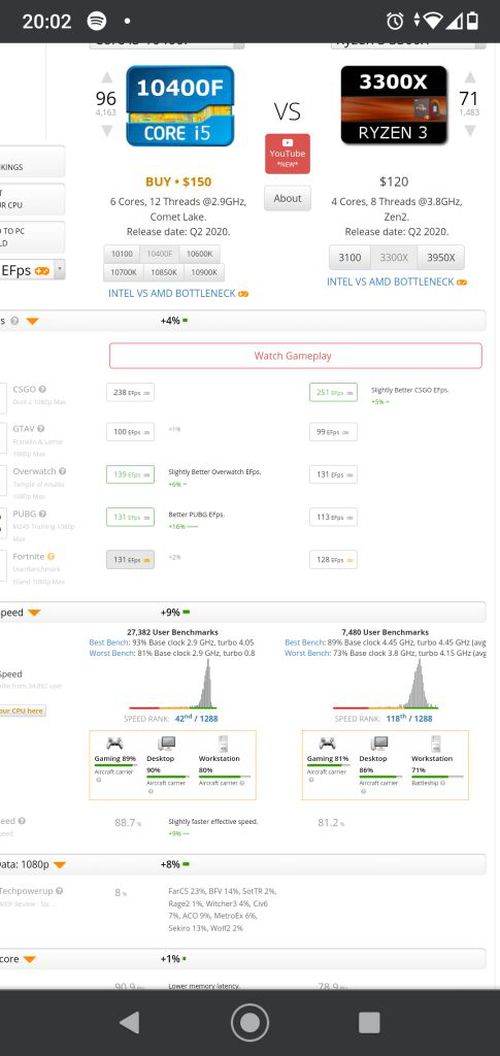Upvote the Core i5 10400F
Screen dimensions: 500x1056
tap(106, 77)
